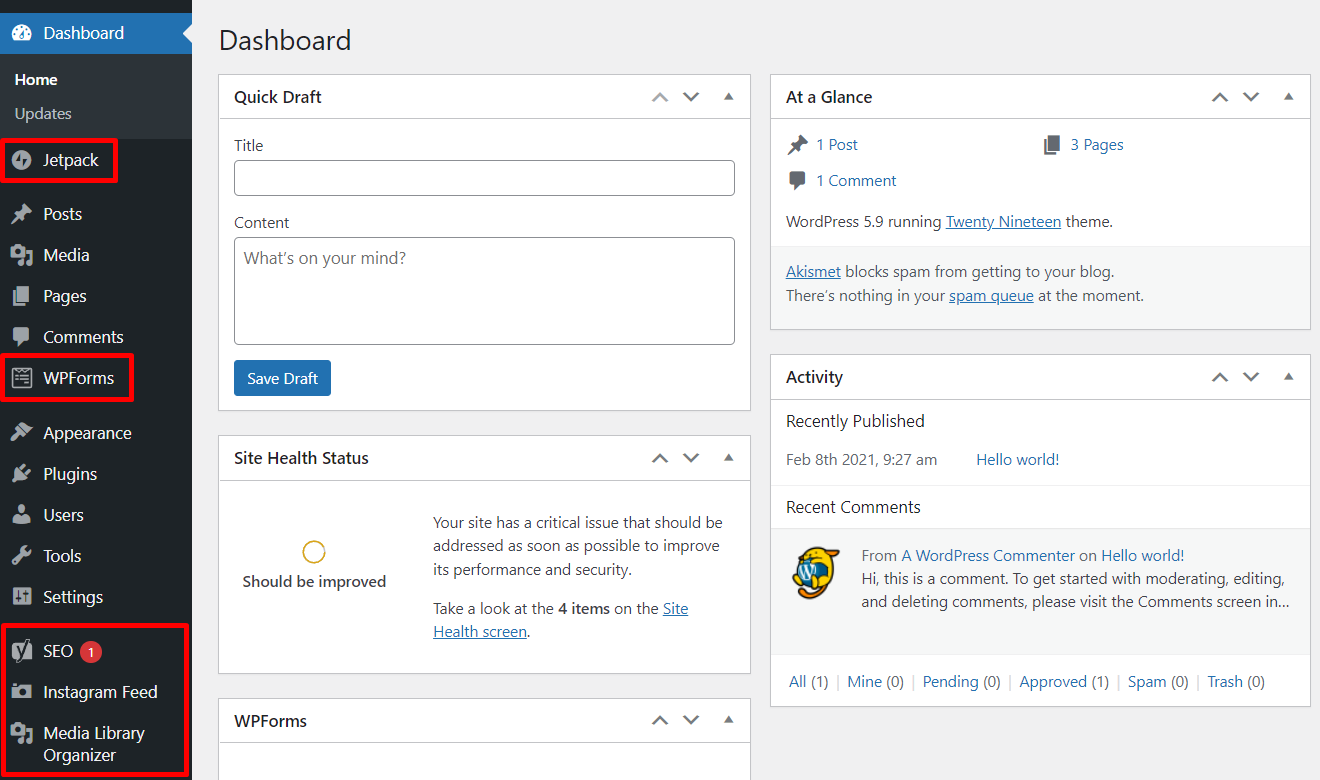Click the What's on your mind content box

coord(484,291)
